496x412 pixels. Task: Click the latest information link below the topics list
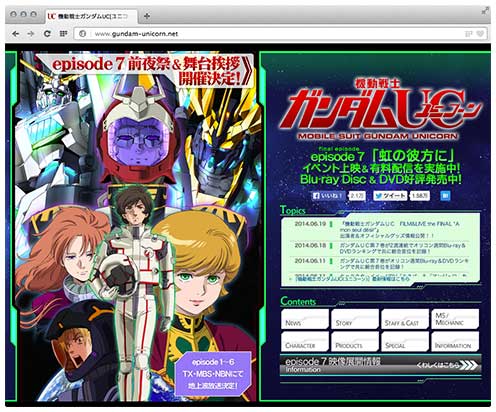click(352, 278)
